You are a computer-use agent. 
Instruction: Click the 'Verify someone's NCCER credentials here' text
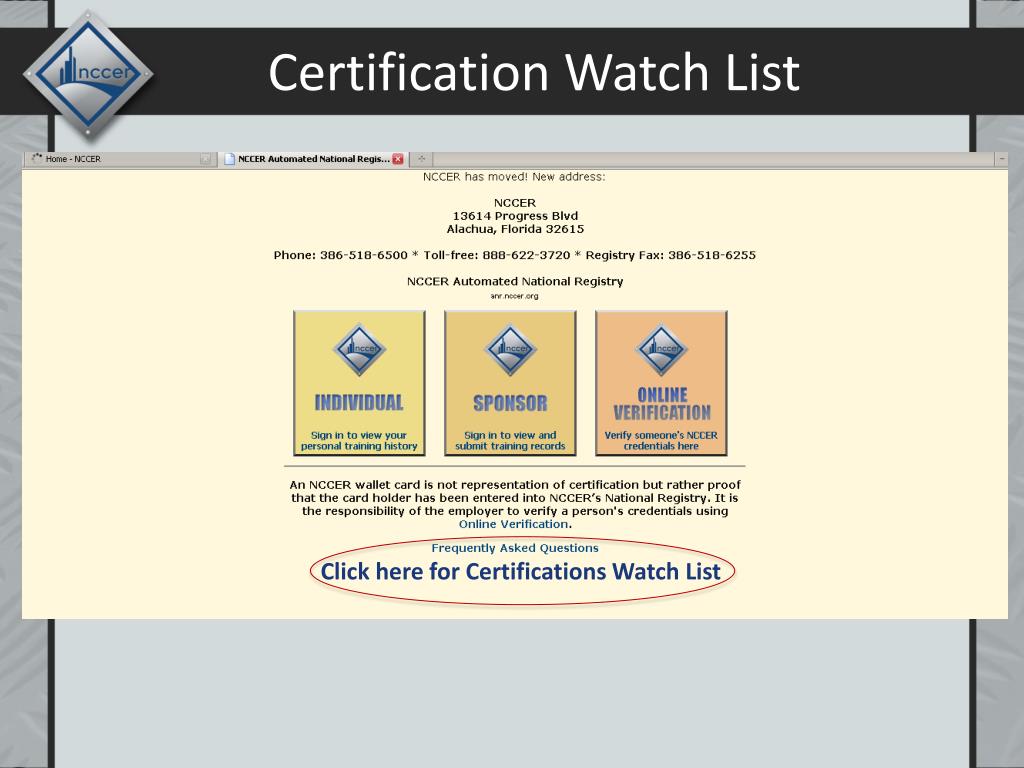click(661, 440)
